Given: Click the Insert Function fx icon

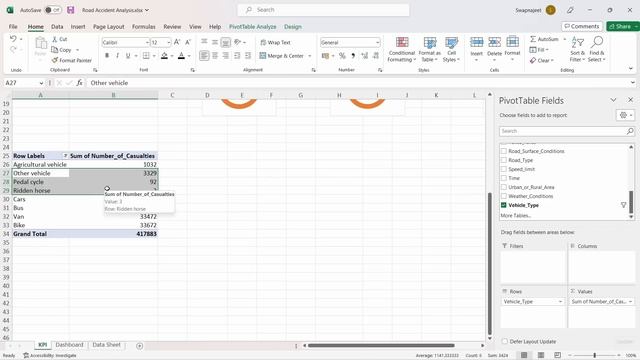Looking at the screenshot, I should click(80, 83).
